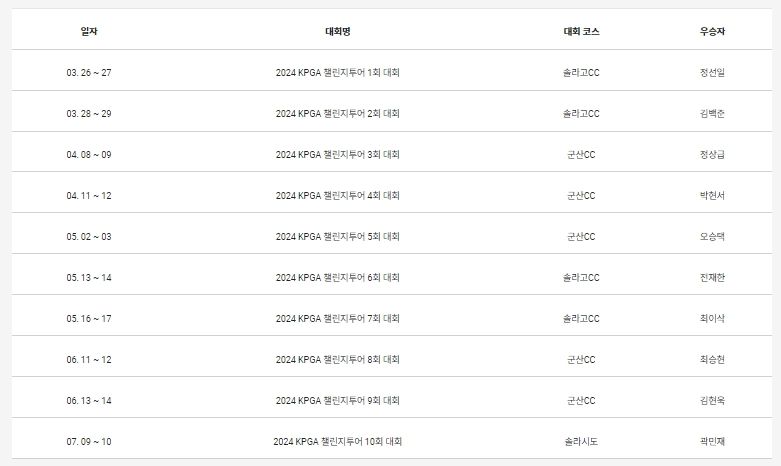Select the 04. 08 ~ 09 date cell
Viewport: 781px width, 466px height.
89,154
